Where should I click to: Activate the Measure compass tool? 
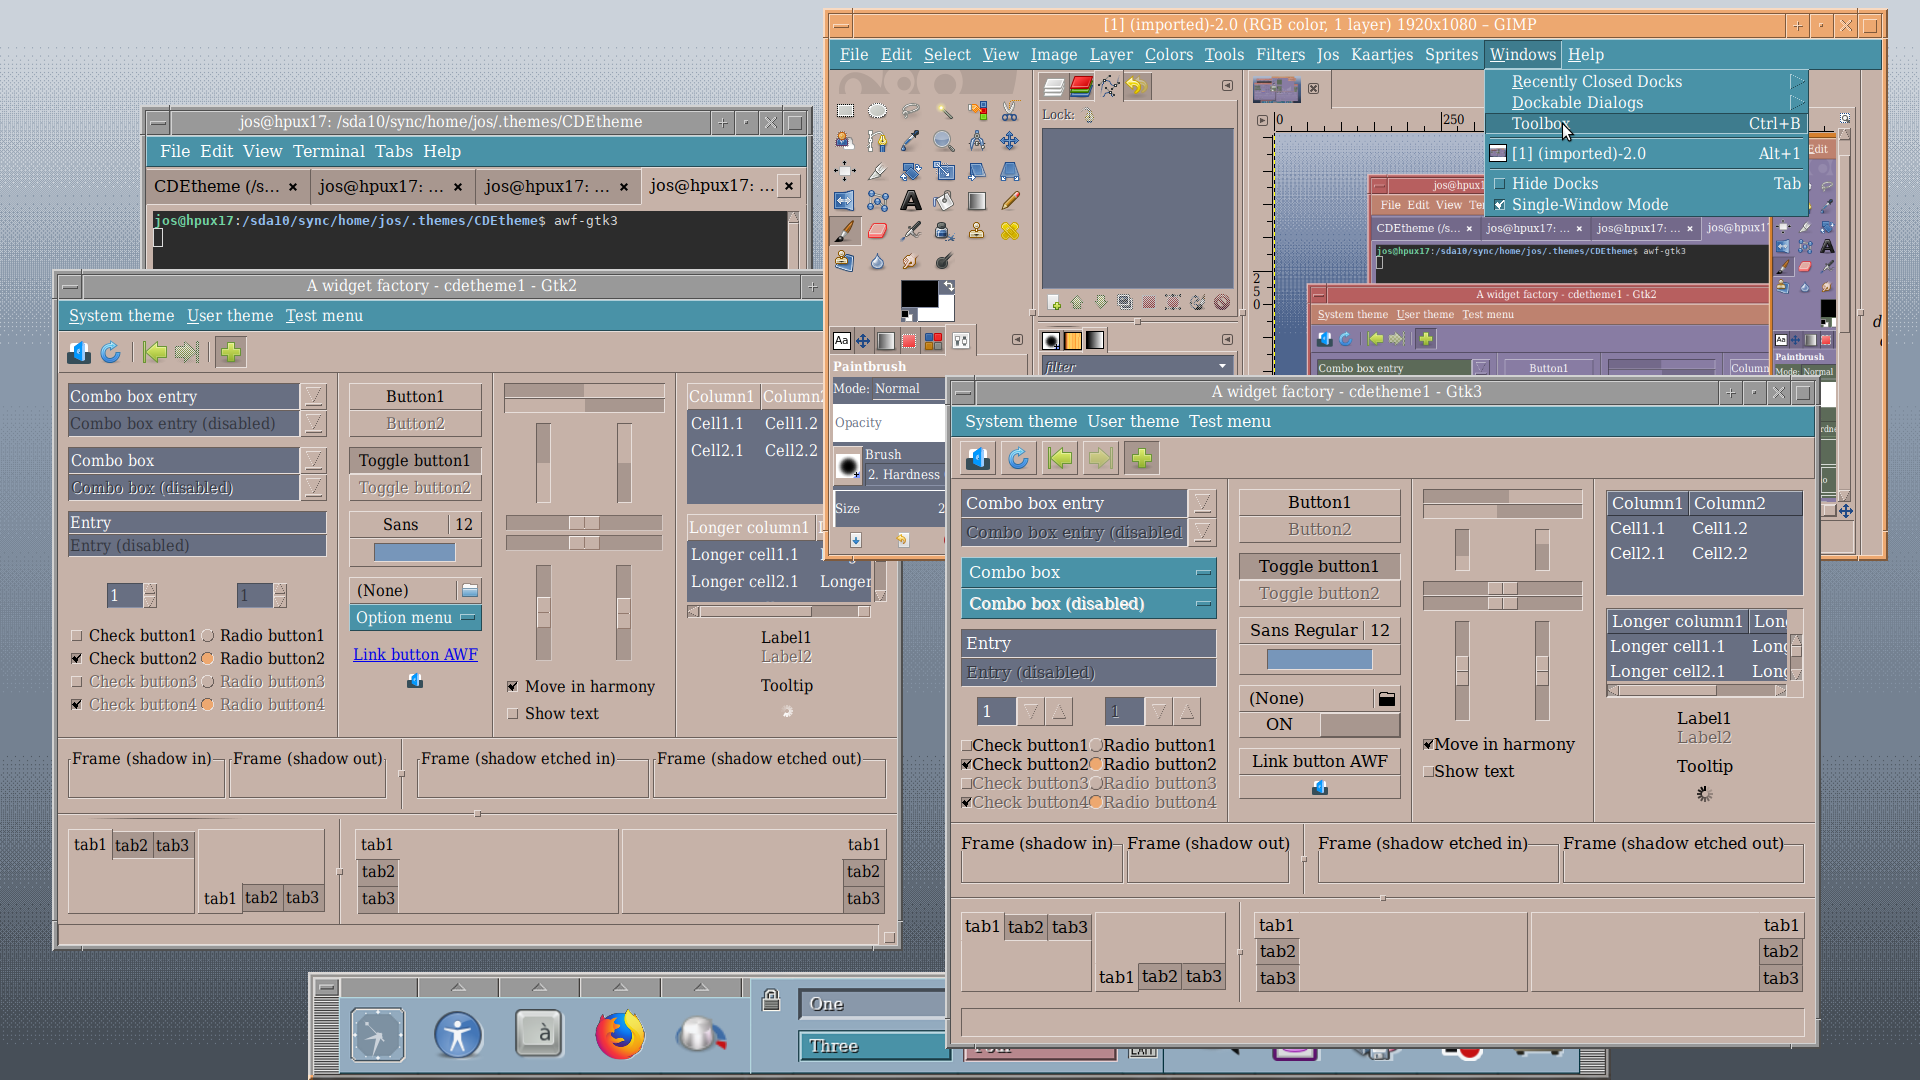tap(977, 141)
